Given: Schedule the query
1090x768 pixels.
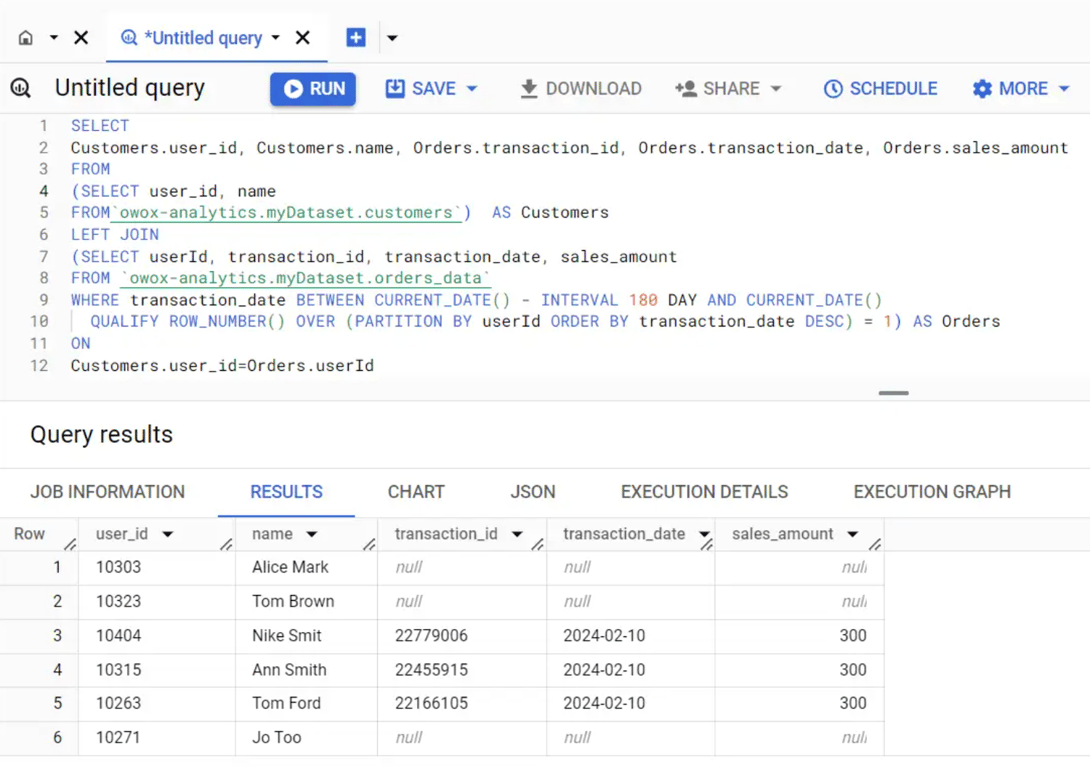Looking at the screenshot, I should [880, 89].
